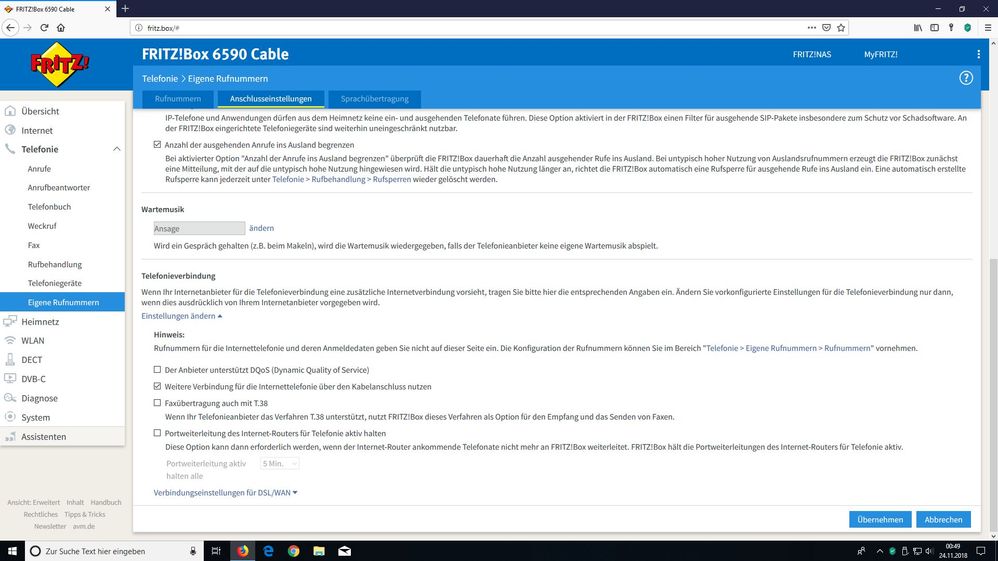Uncheck 'Weitere Verbindung für die Internettelefonie'
The height and width of the screenshot is (561, 998).
pos(157,386)
